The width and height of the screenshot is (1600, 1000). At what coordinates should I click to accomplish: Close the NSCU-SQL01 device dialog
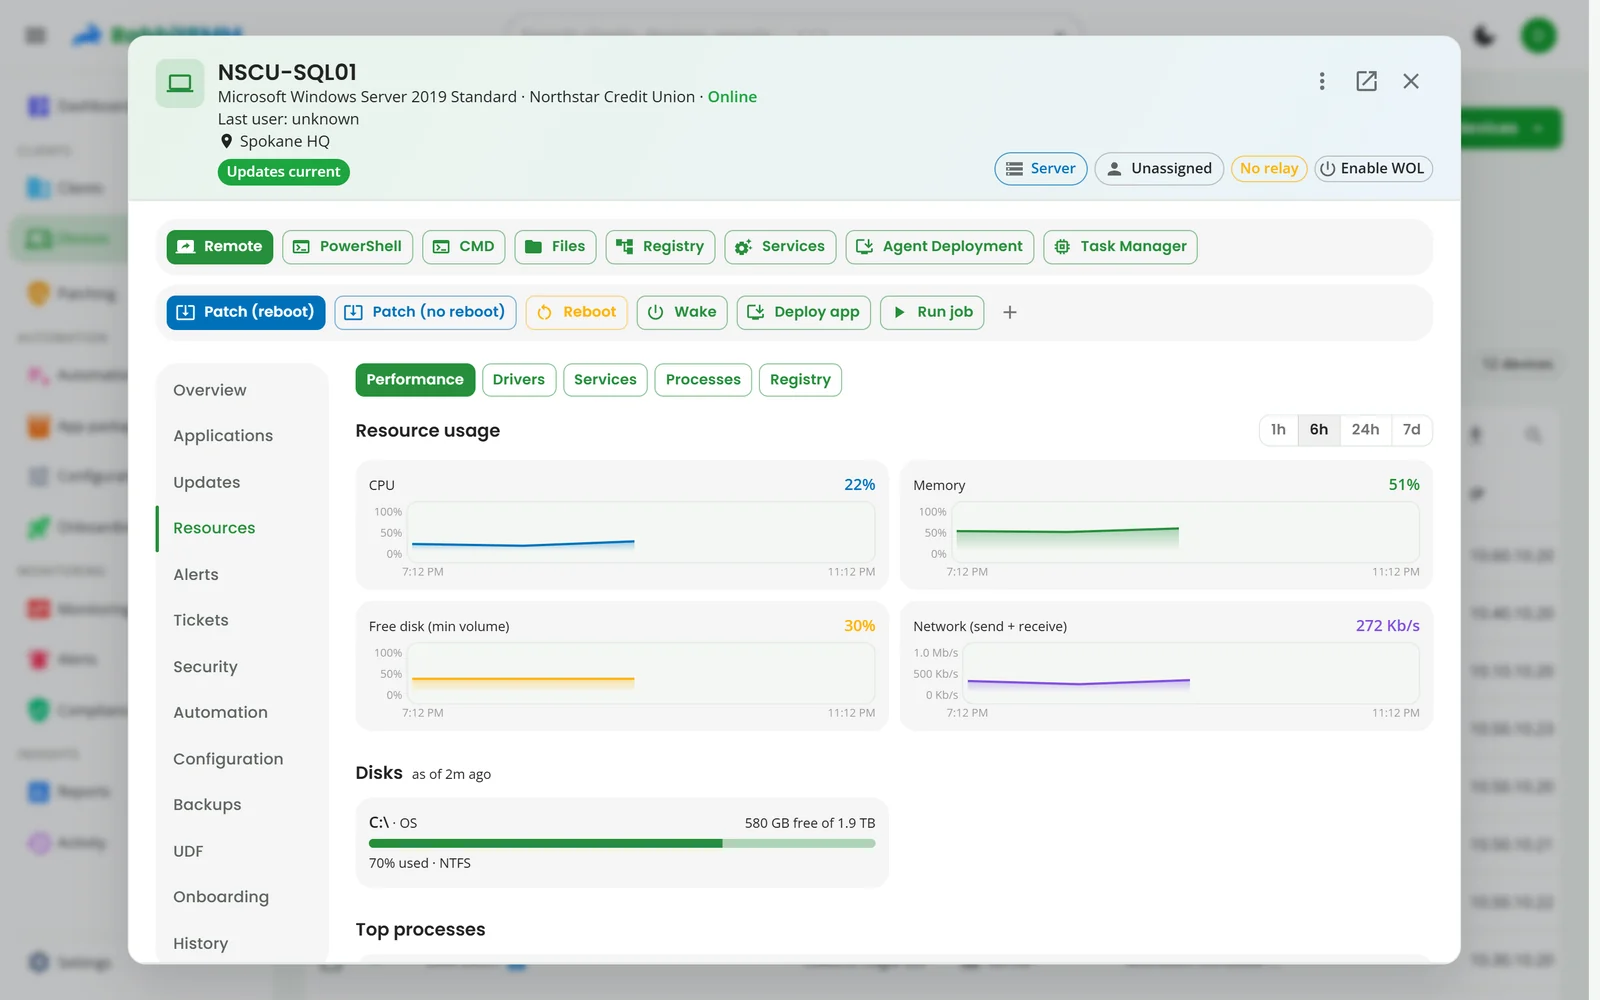coord(1411,81)
